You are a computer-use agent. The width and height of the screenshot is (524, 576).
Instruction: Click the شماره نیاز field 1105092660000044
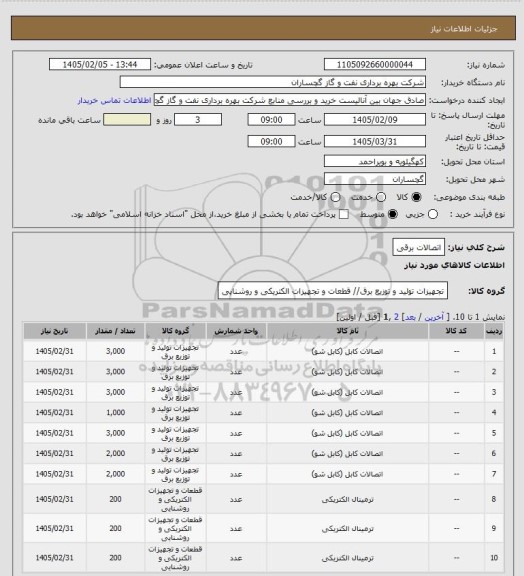point(375,64)
